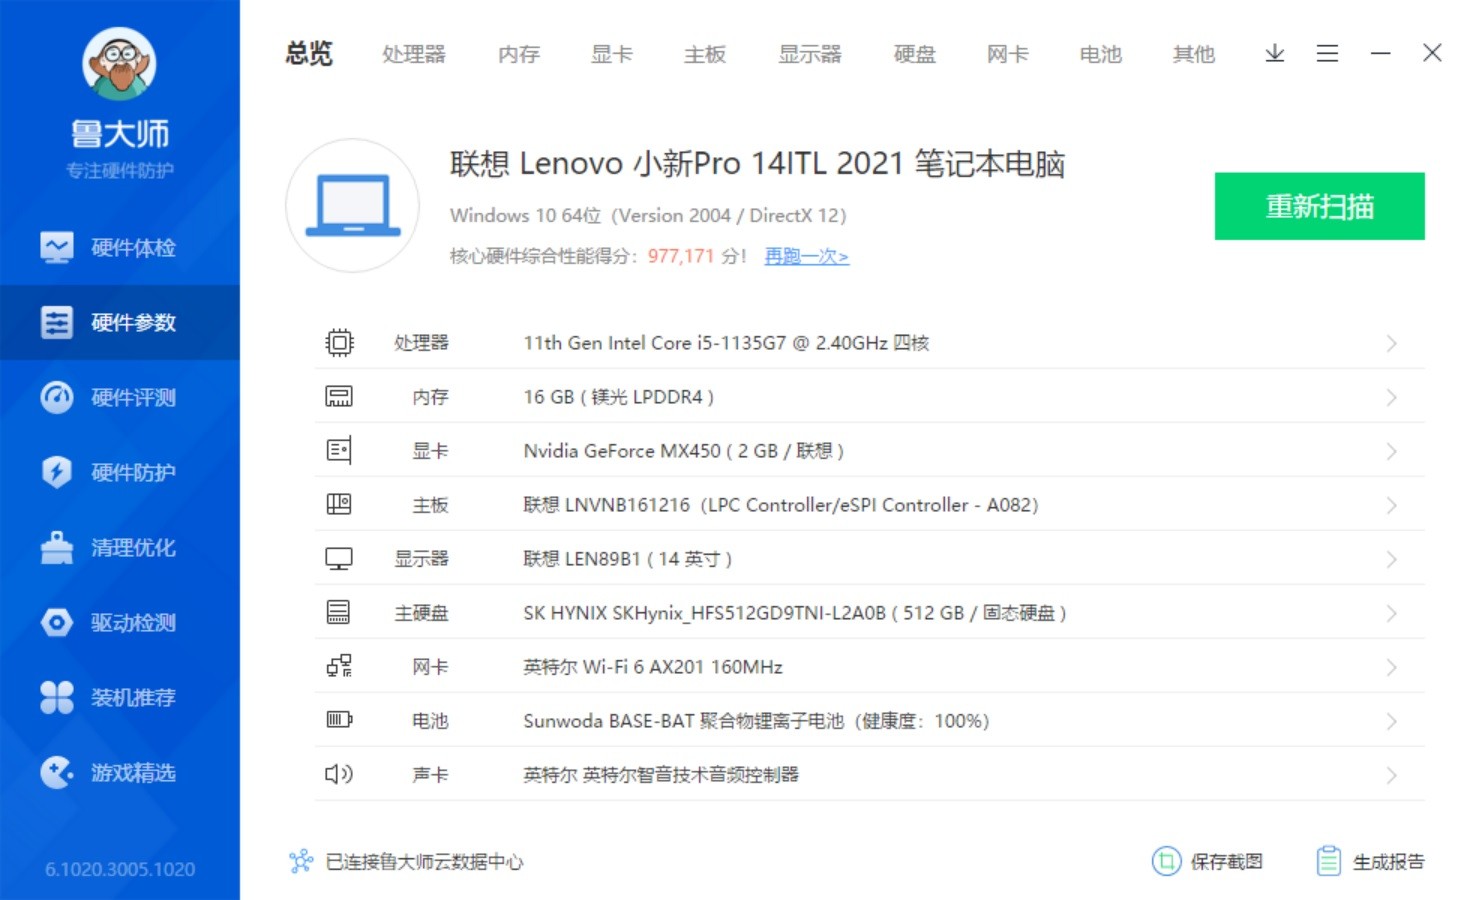Switch to the 主板 tab

(x=705, y=54)
